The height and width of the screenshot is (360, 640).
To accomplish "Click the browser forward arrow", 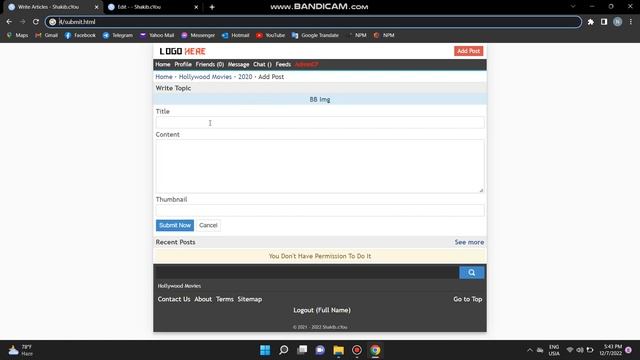I will (x=22, y=22).
